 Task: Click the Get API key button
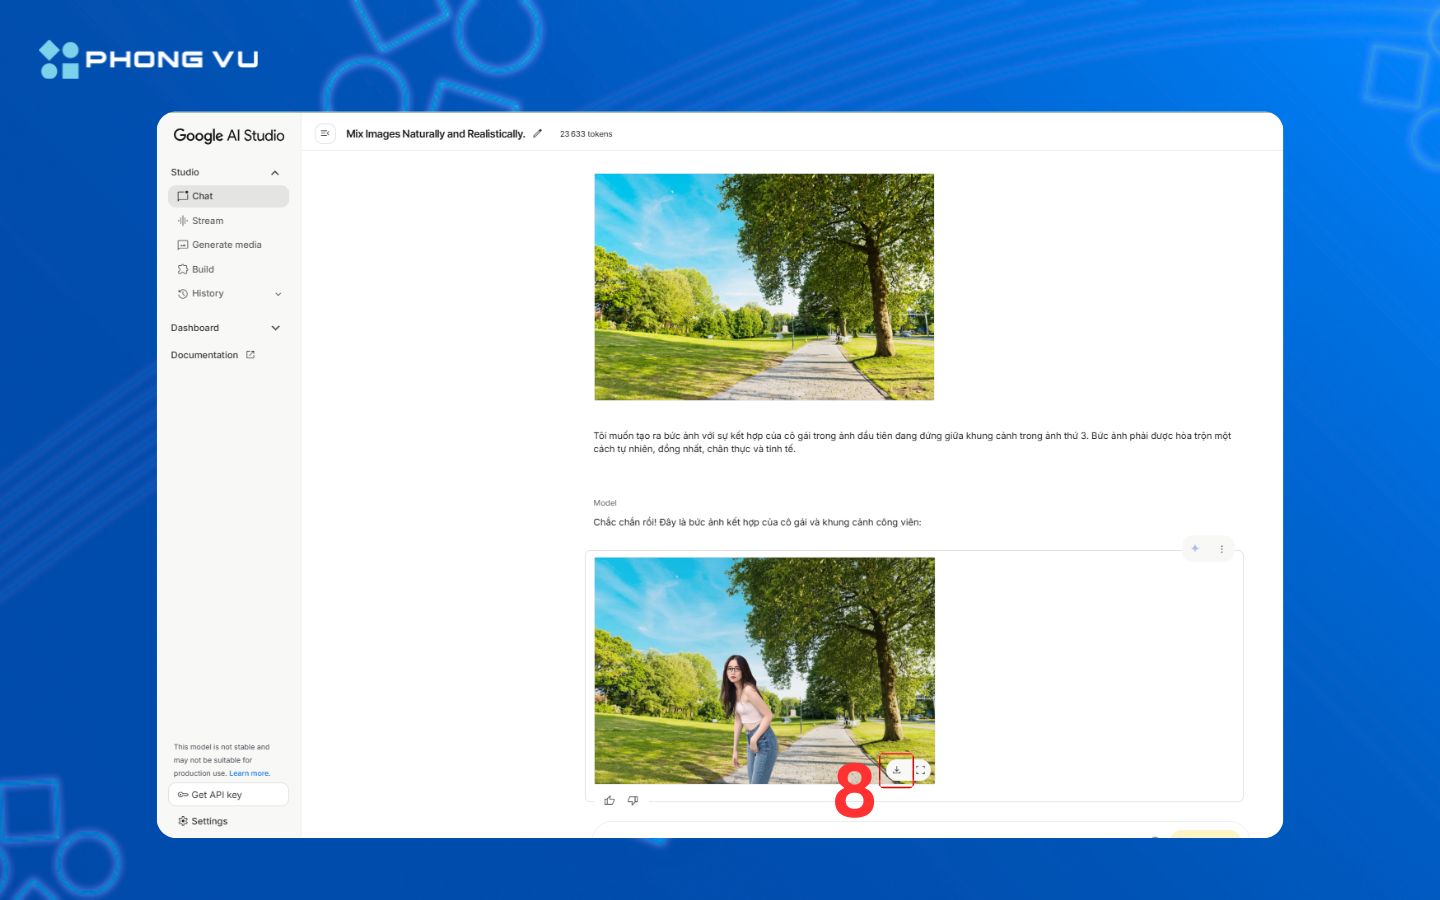(x=228, y=795)
